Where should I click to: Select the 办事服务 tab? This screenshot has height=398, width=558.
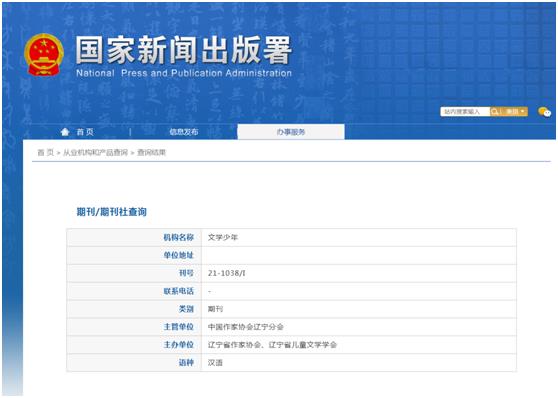point(291,132)
